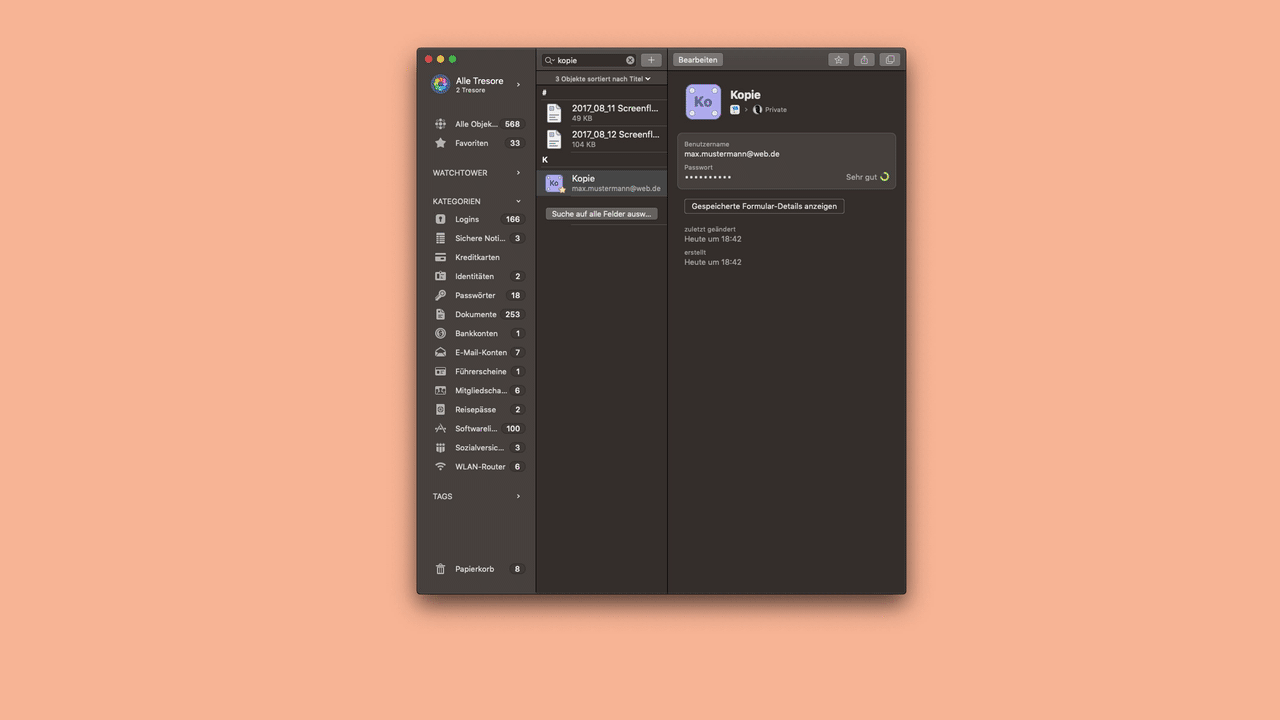1280x720 pixels.
Task: Open the item in a separate window
Action: click(890, 60)
